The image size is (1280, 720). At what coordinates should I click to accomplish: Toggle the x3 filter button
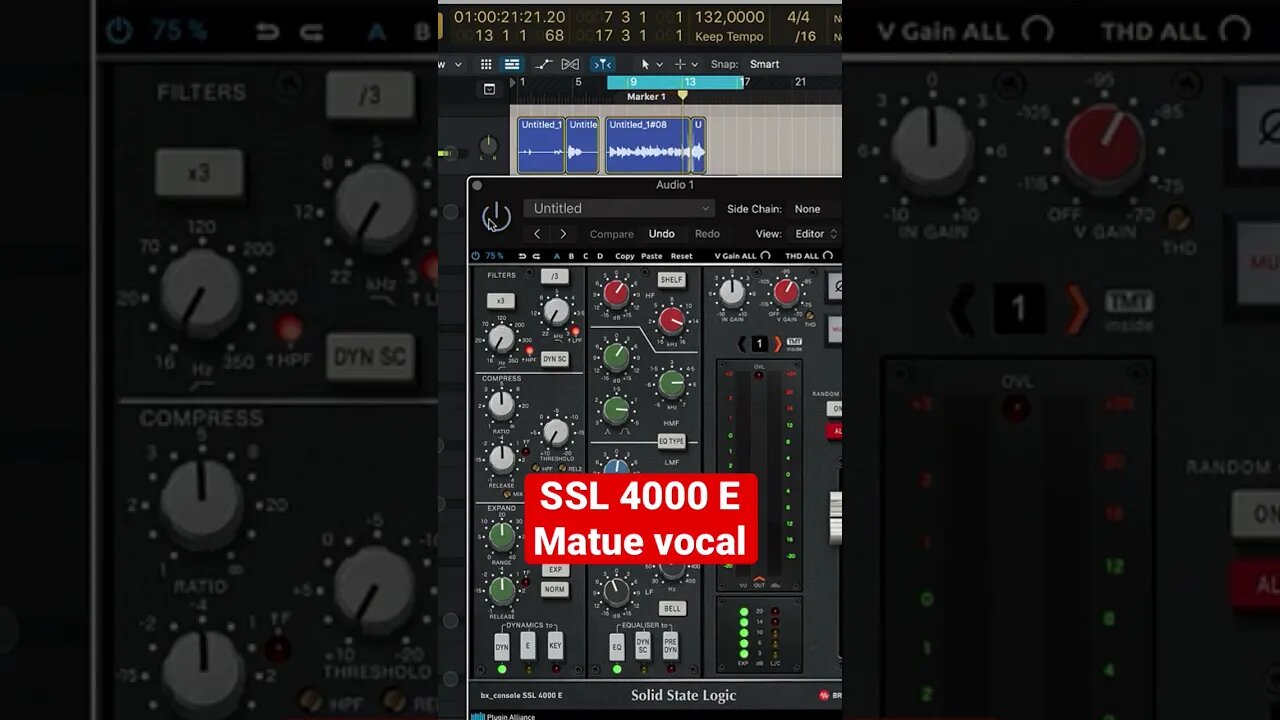point(500,301)
